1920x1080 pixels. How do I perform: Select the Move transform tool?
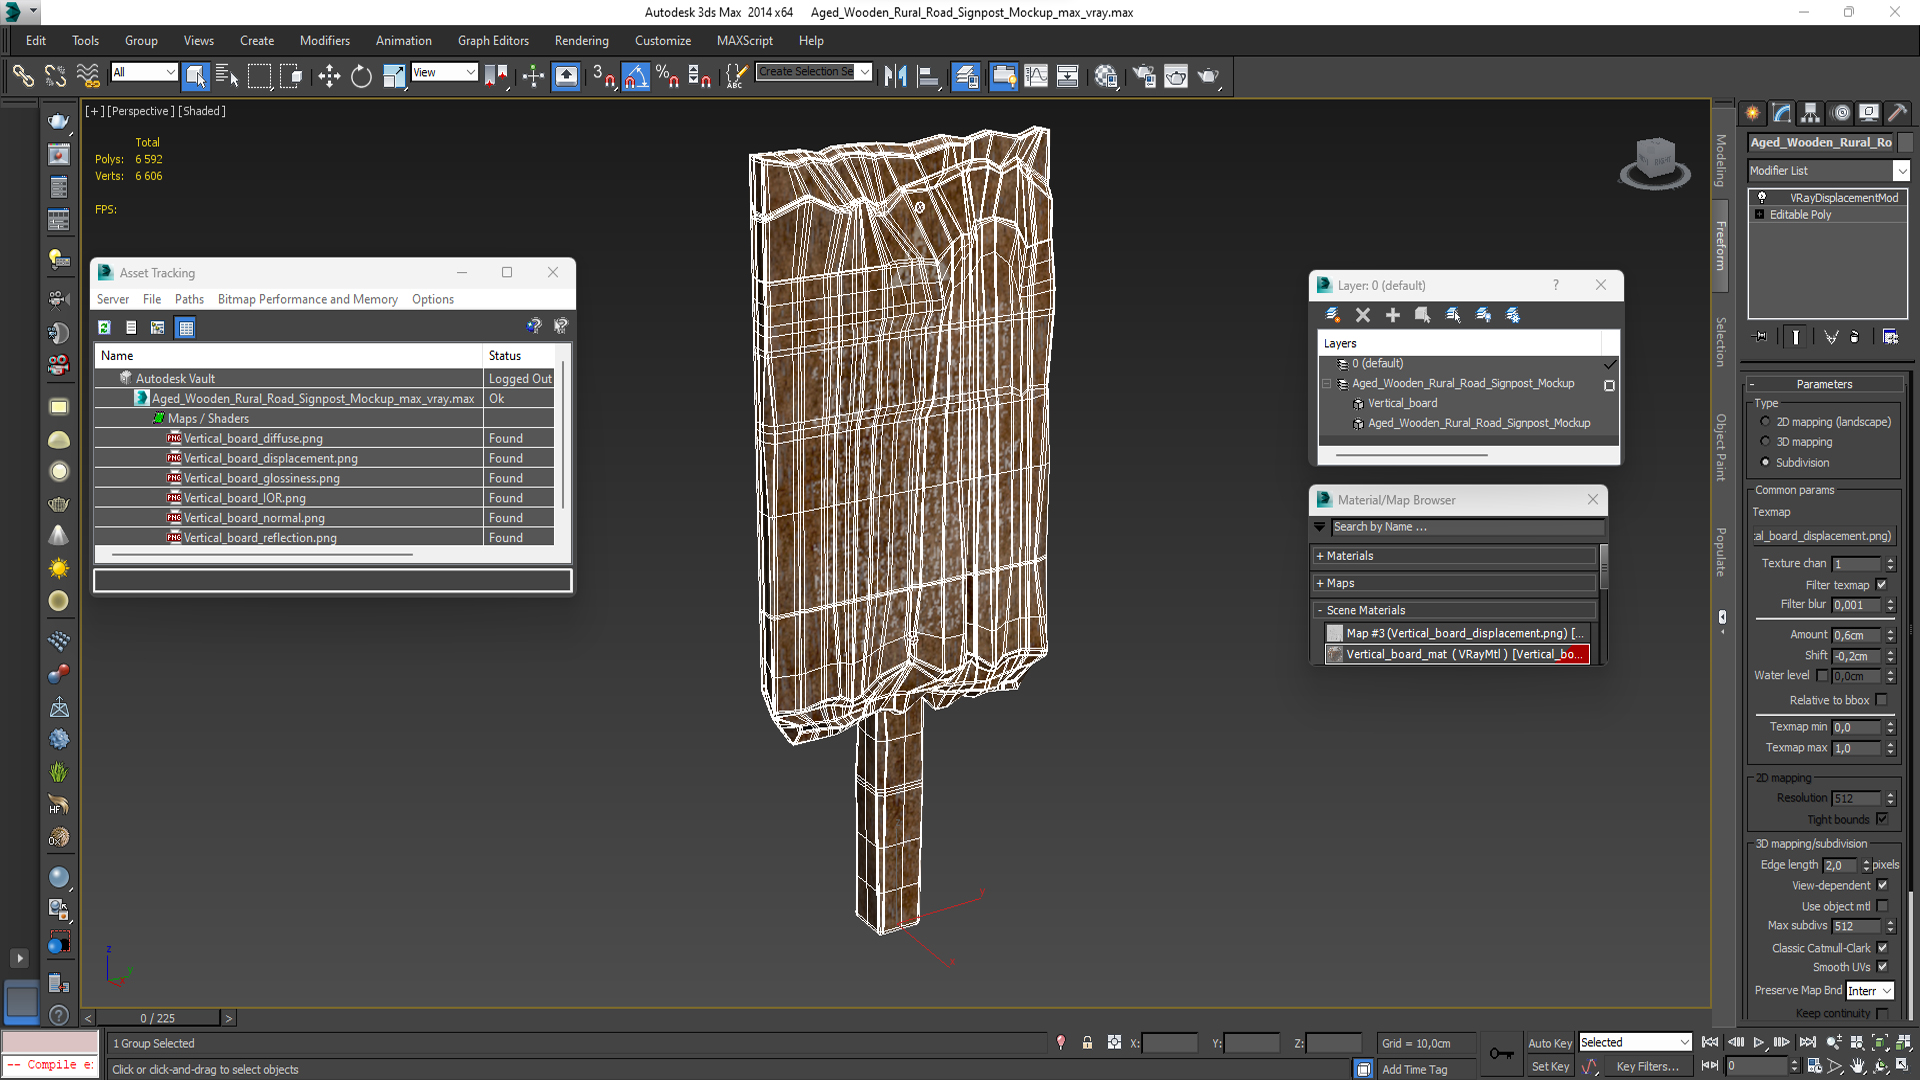pyautogui.click(x=329, y=76)
